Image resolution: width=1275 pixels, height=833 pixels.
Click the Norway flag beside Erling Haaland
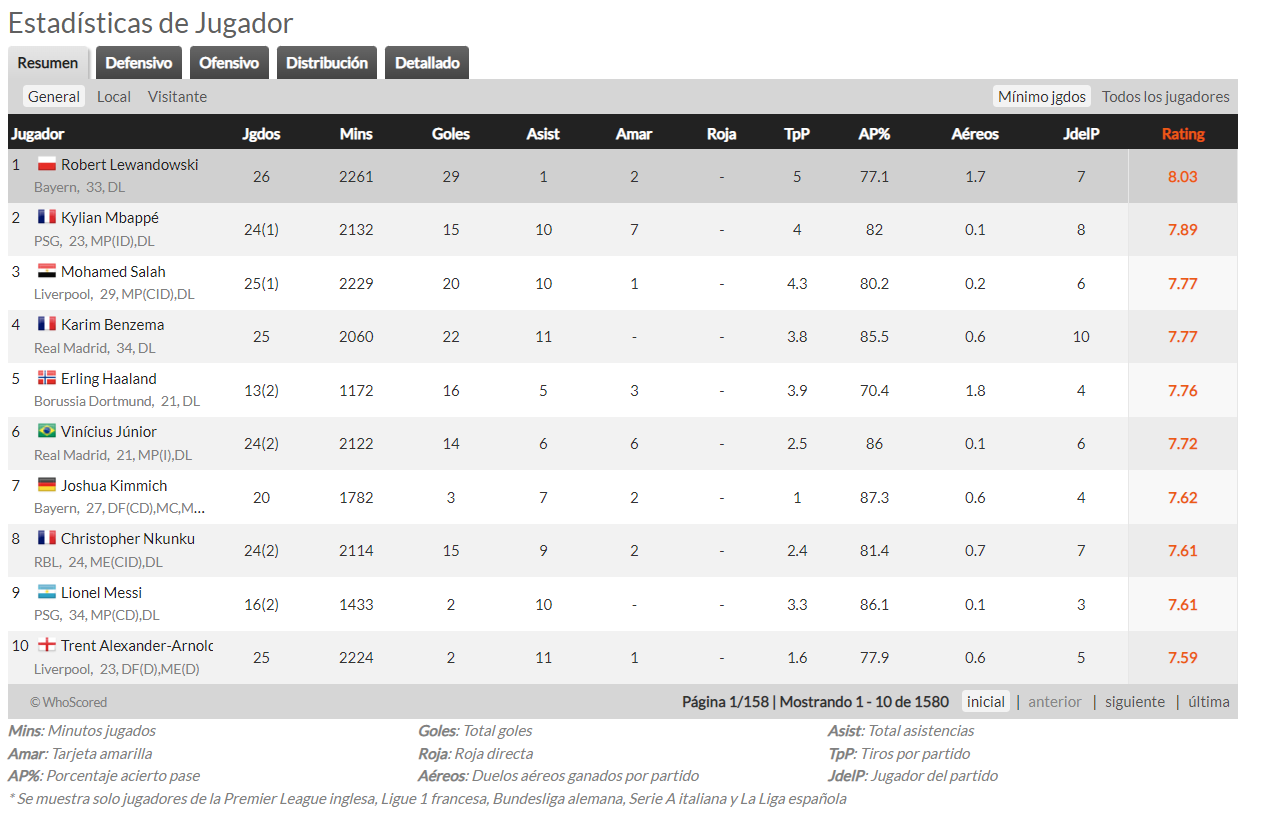(x=46, y=378)
